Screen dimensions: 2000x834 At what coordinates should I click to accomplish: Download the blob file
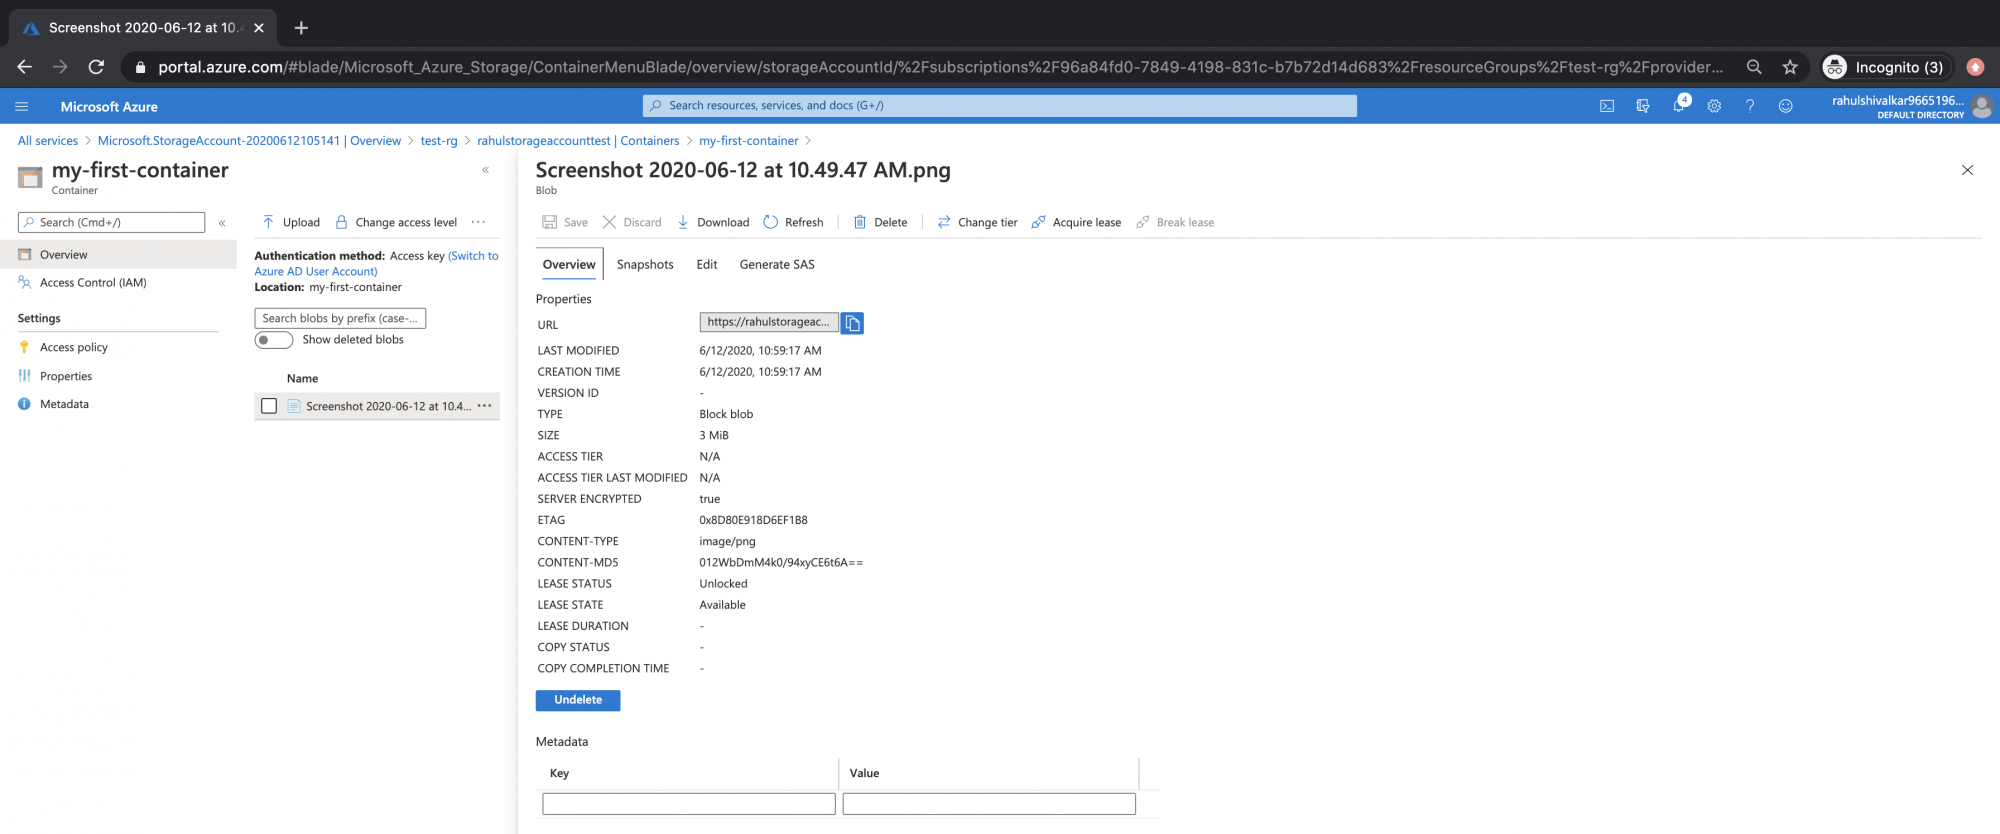[713, 222]
